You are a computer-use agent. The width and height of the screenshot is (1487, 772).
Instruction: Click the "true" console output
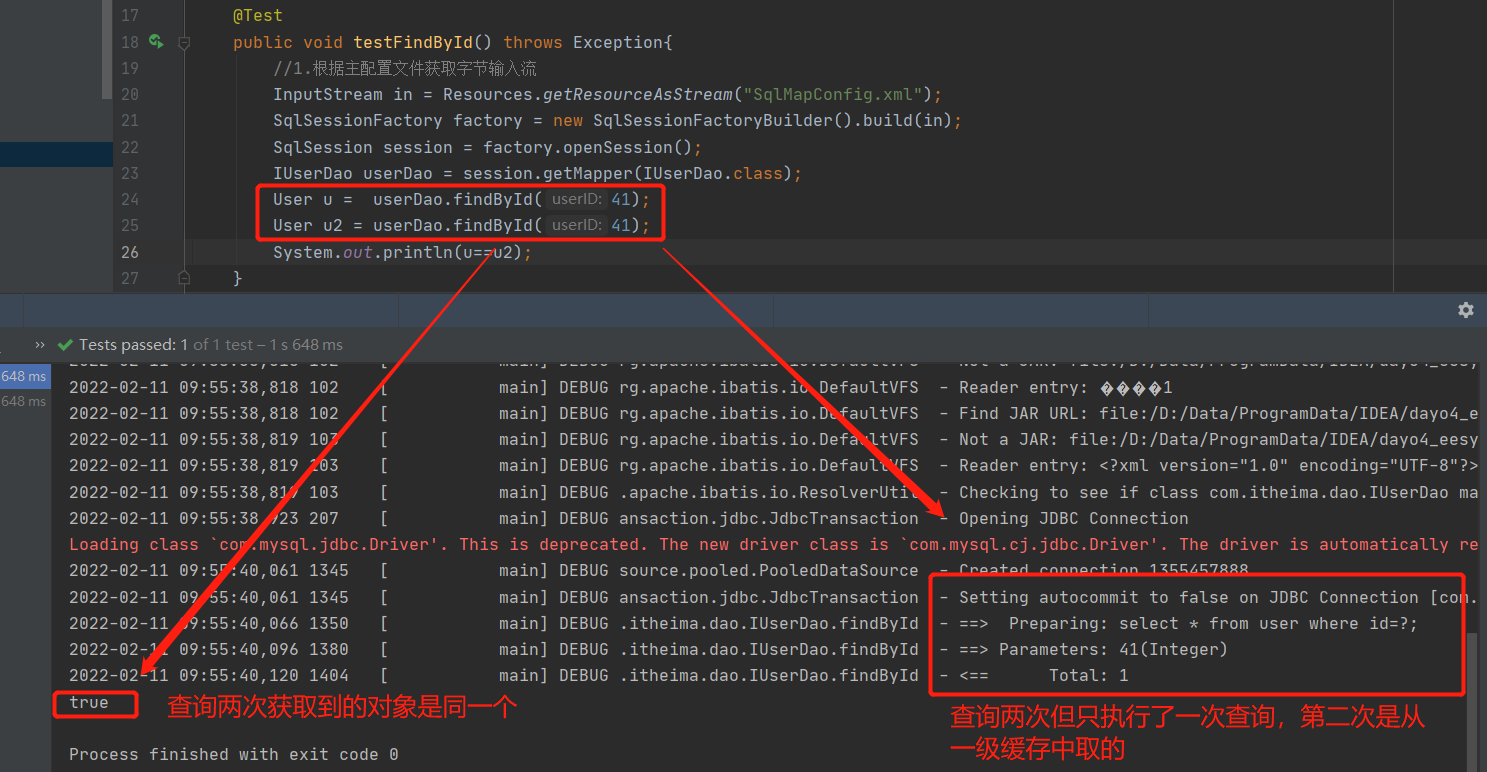tap(89, 703)
